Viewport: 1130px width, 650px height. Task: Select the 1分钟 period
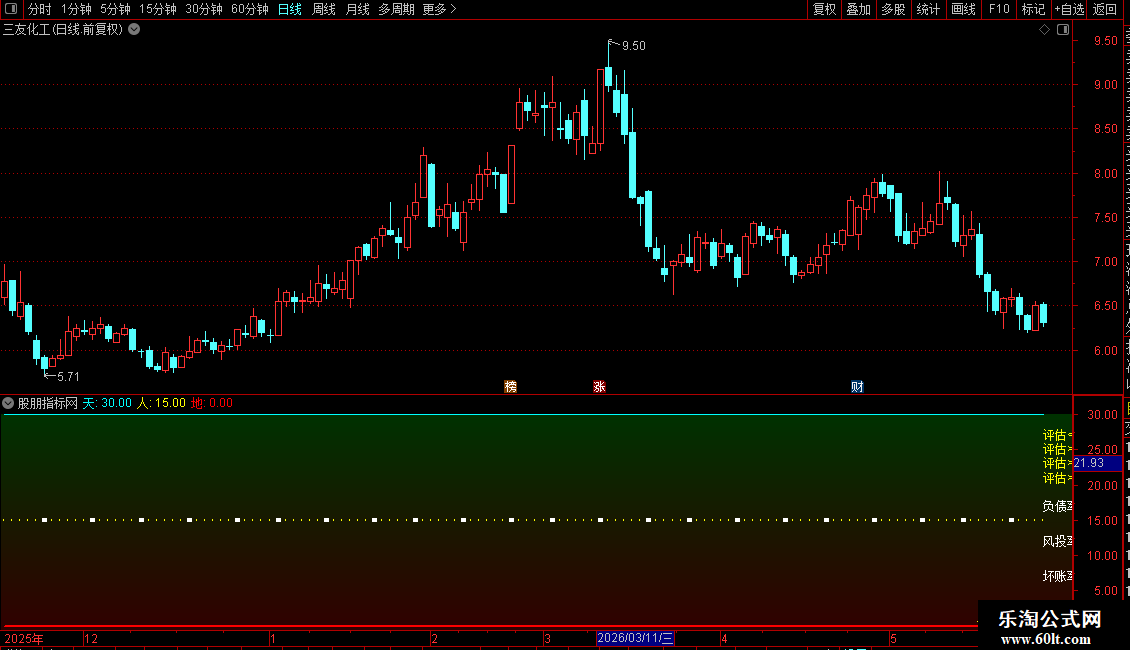[76, 9]
